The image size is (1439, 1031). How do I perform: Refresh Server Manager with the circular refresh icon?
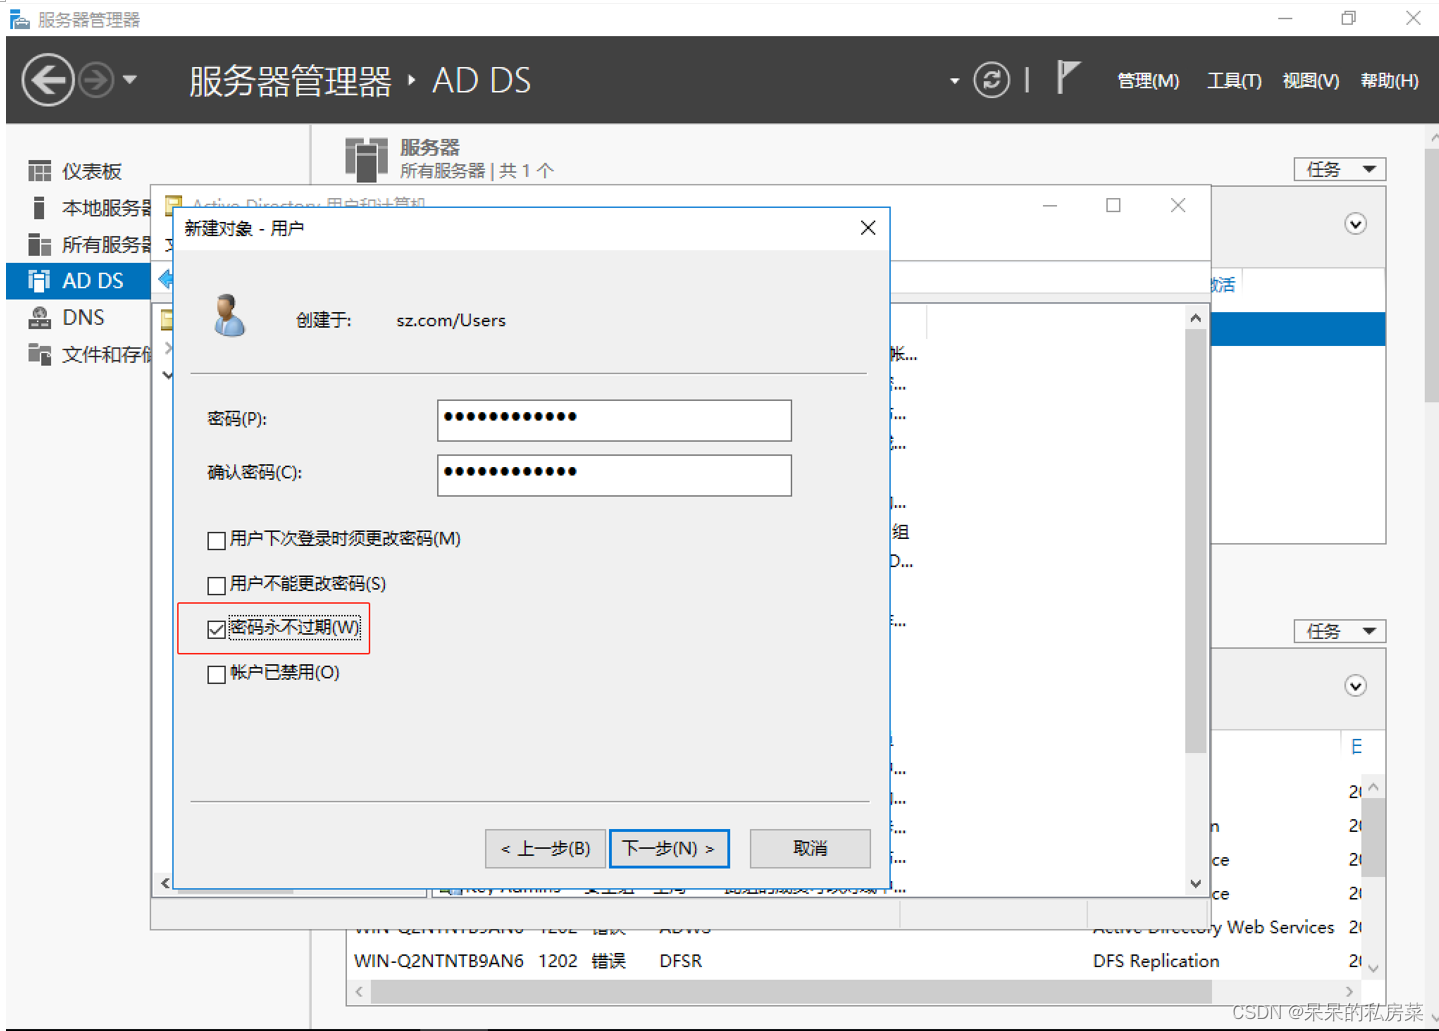pyautogui.click(x=991, y=80)
